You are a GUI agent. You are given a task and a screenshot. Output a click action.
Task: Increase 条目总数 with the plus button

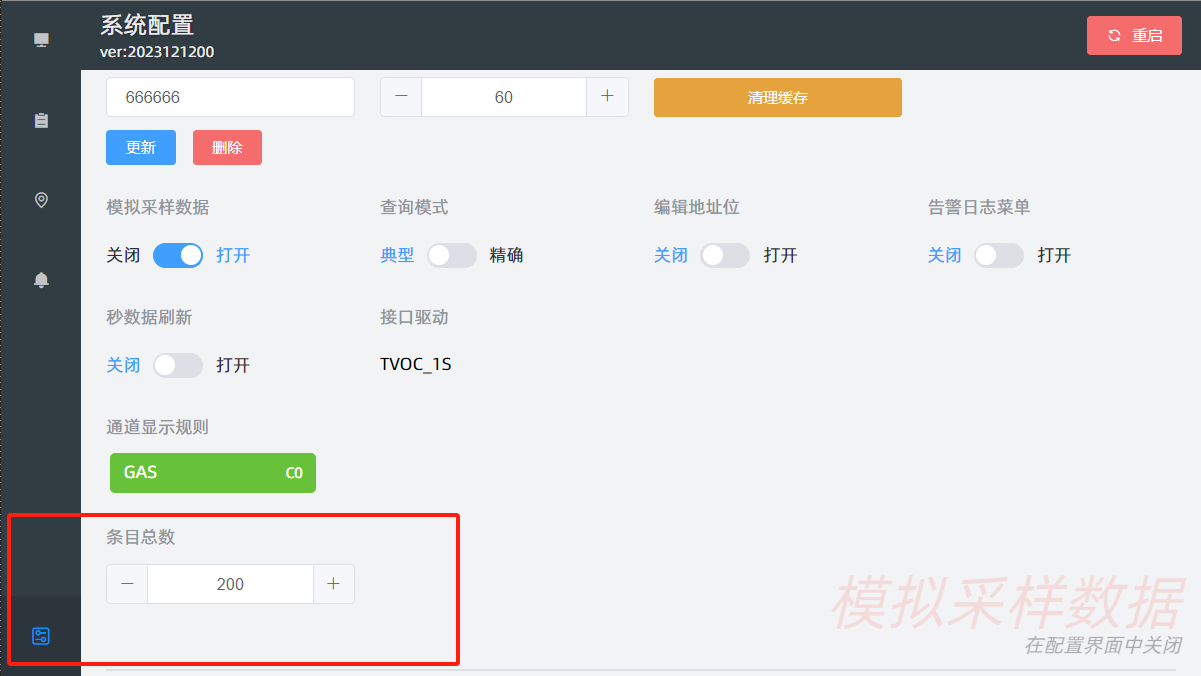[x=334, y=584]
